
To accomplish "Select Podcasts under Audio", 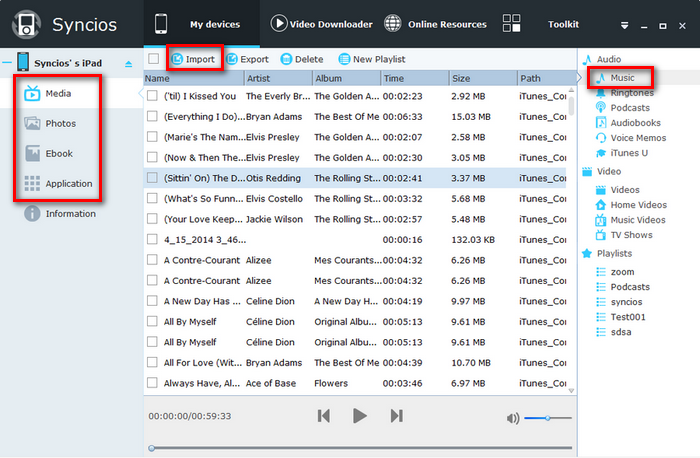I will [x=623, y=108].
